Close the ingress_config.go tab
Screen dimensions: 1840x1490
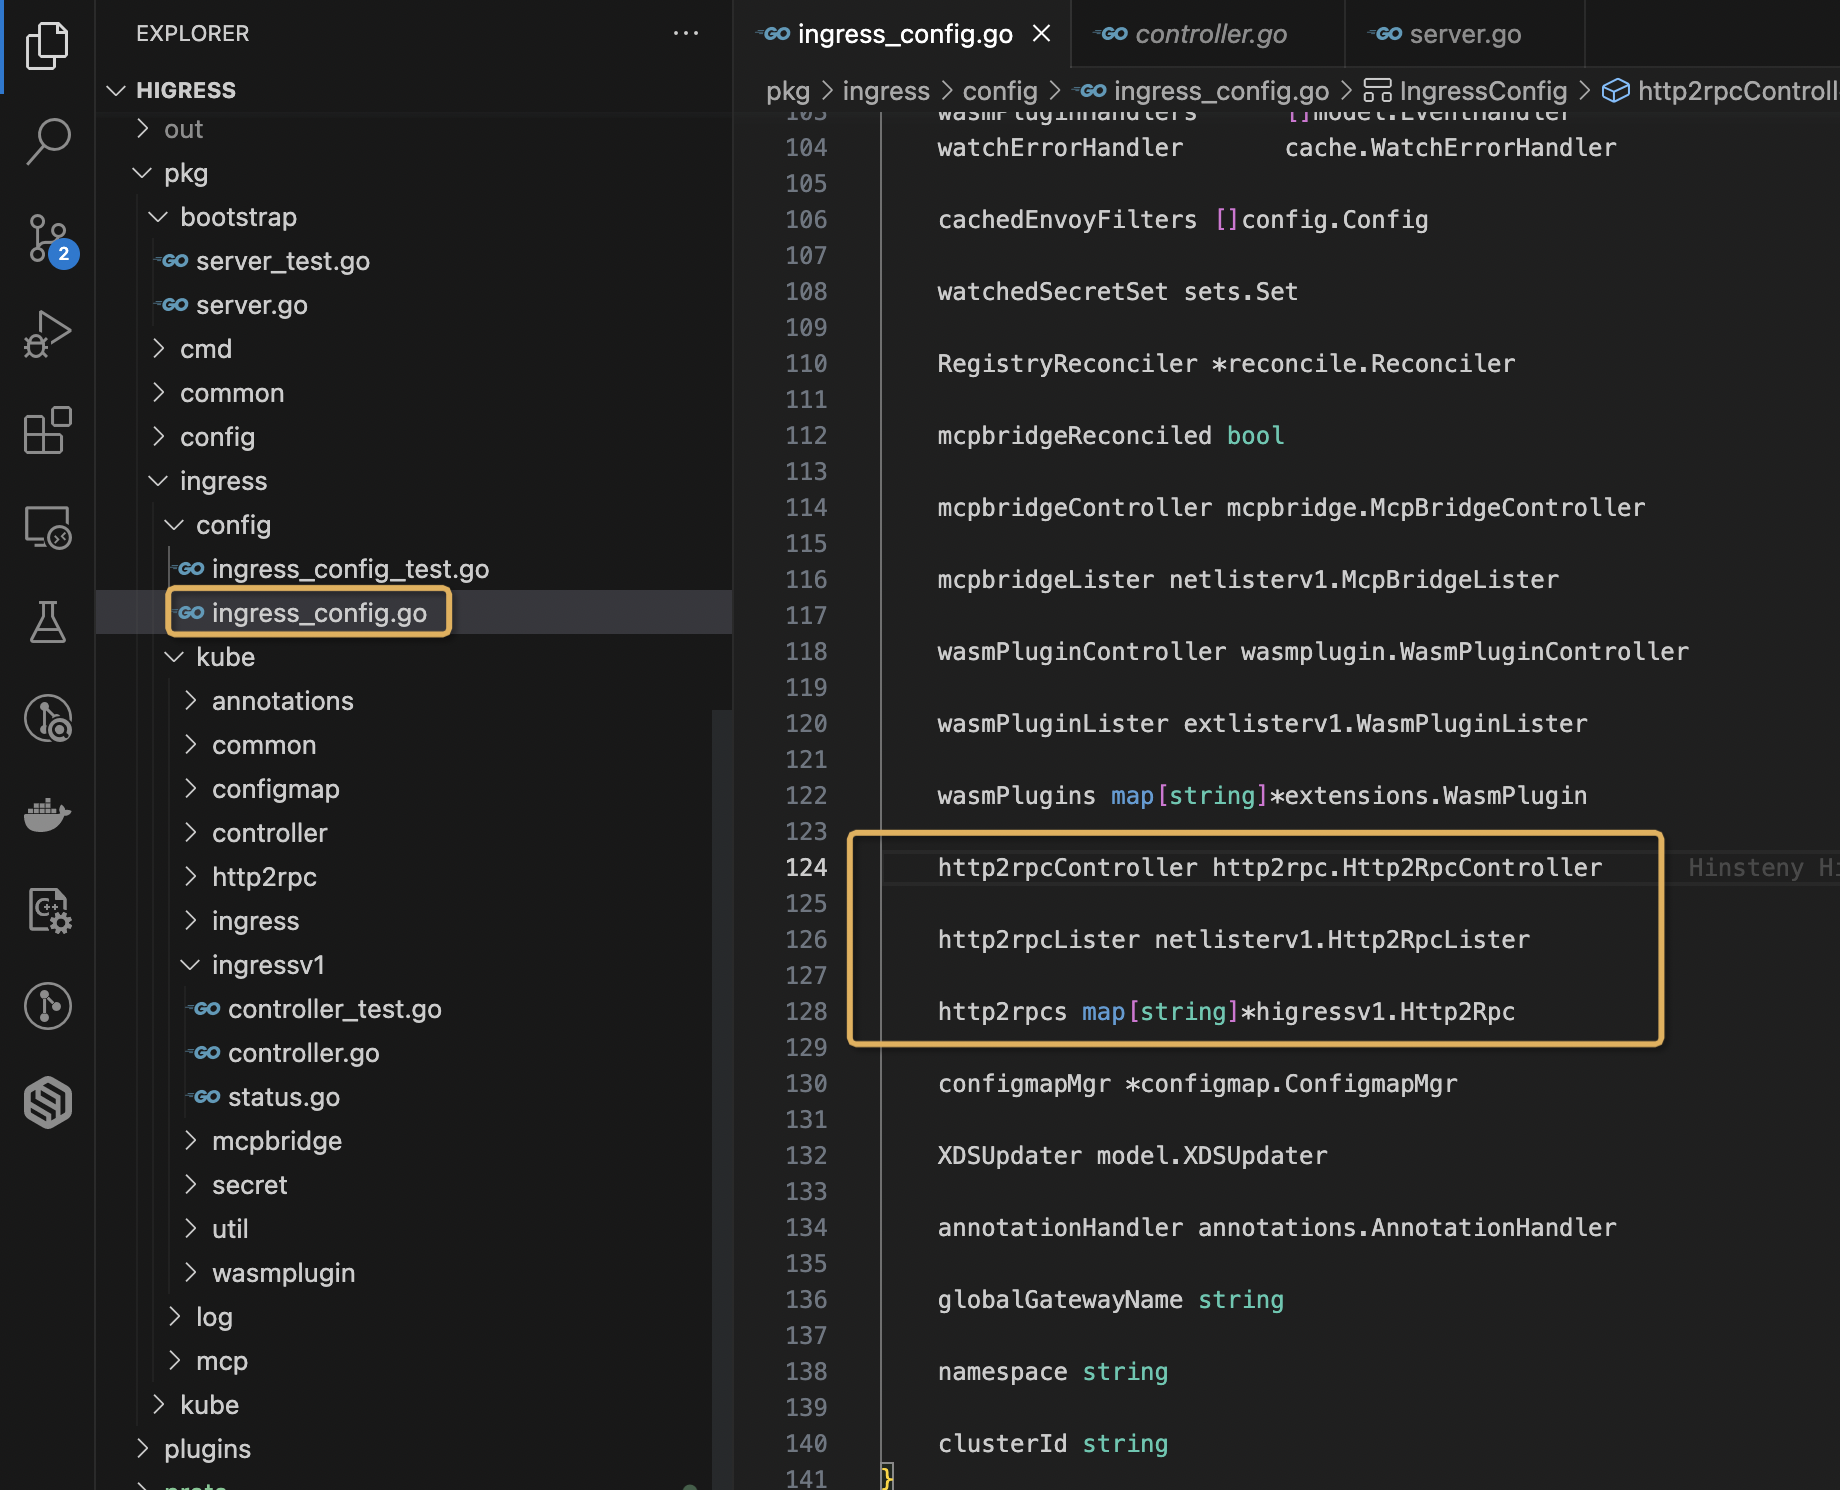[x=1041, y=34]
